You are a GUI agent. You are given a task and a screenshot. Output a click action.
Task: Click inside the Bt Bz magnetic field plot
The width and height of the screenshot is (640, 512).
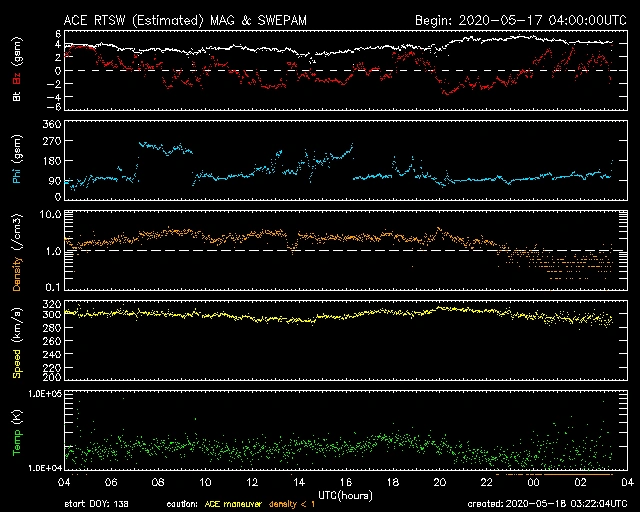[x=346, y=70]
